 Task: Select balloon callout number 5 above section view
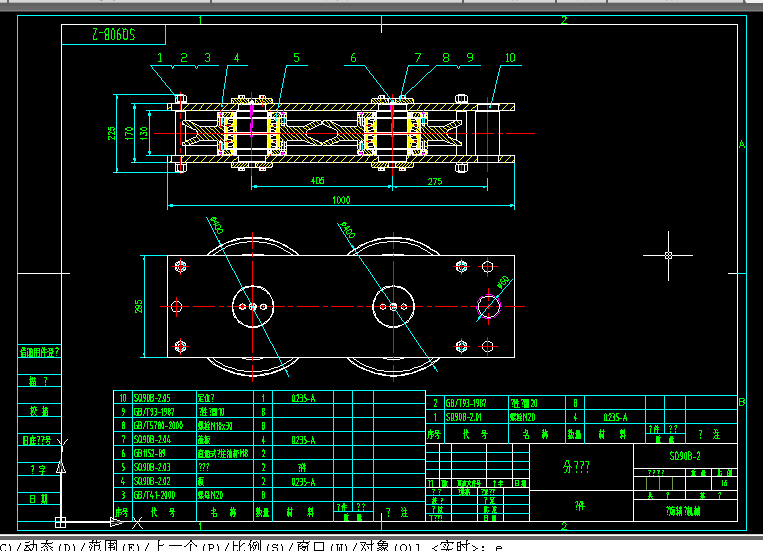296,58
